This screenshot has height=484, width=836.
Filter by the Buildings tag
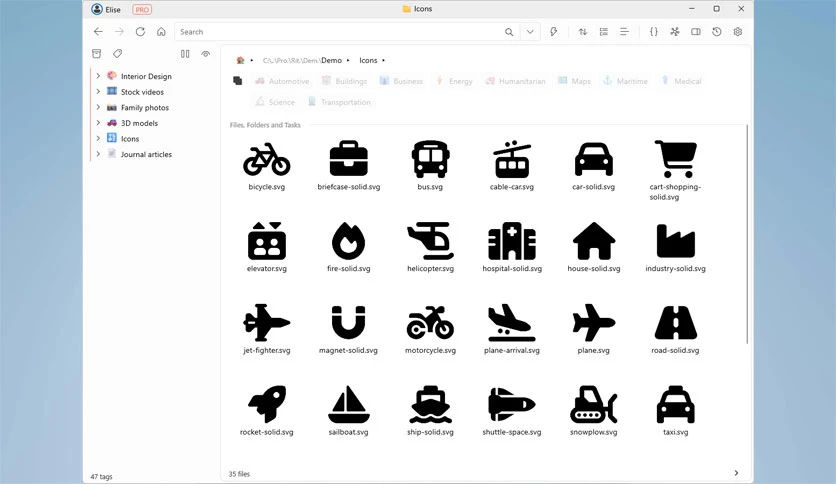[344, 81]
